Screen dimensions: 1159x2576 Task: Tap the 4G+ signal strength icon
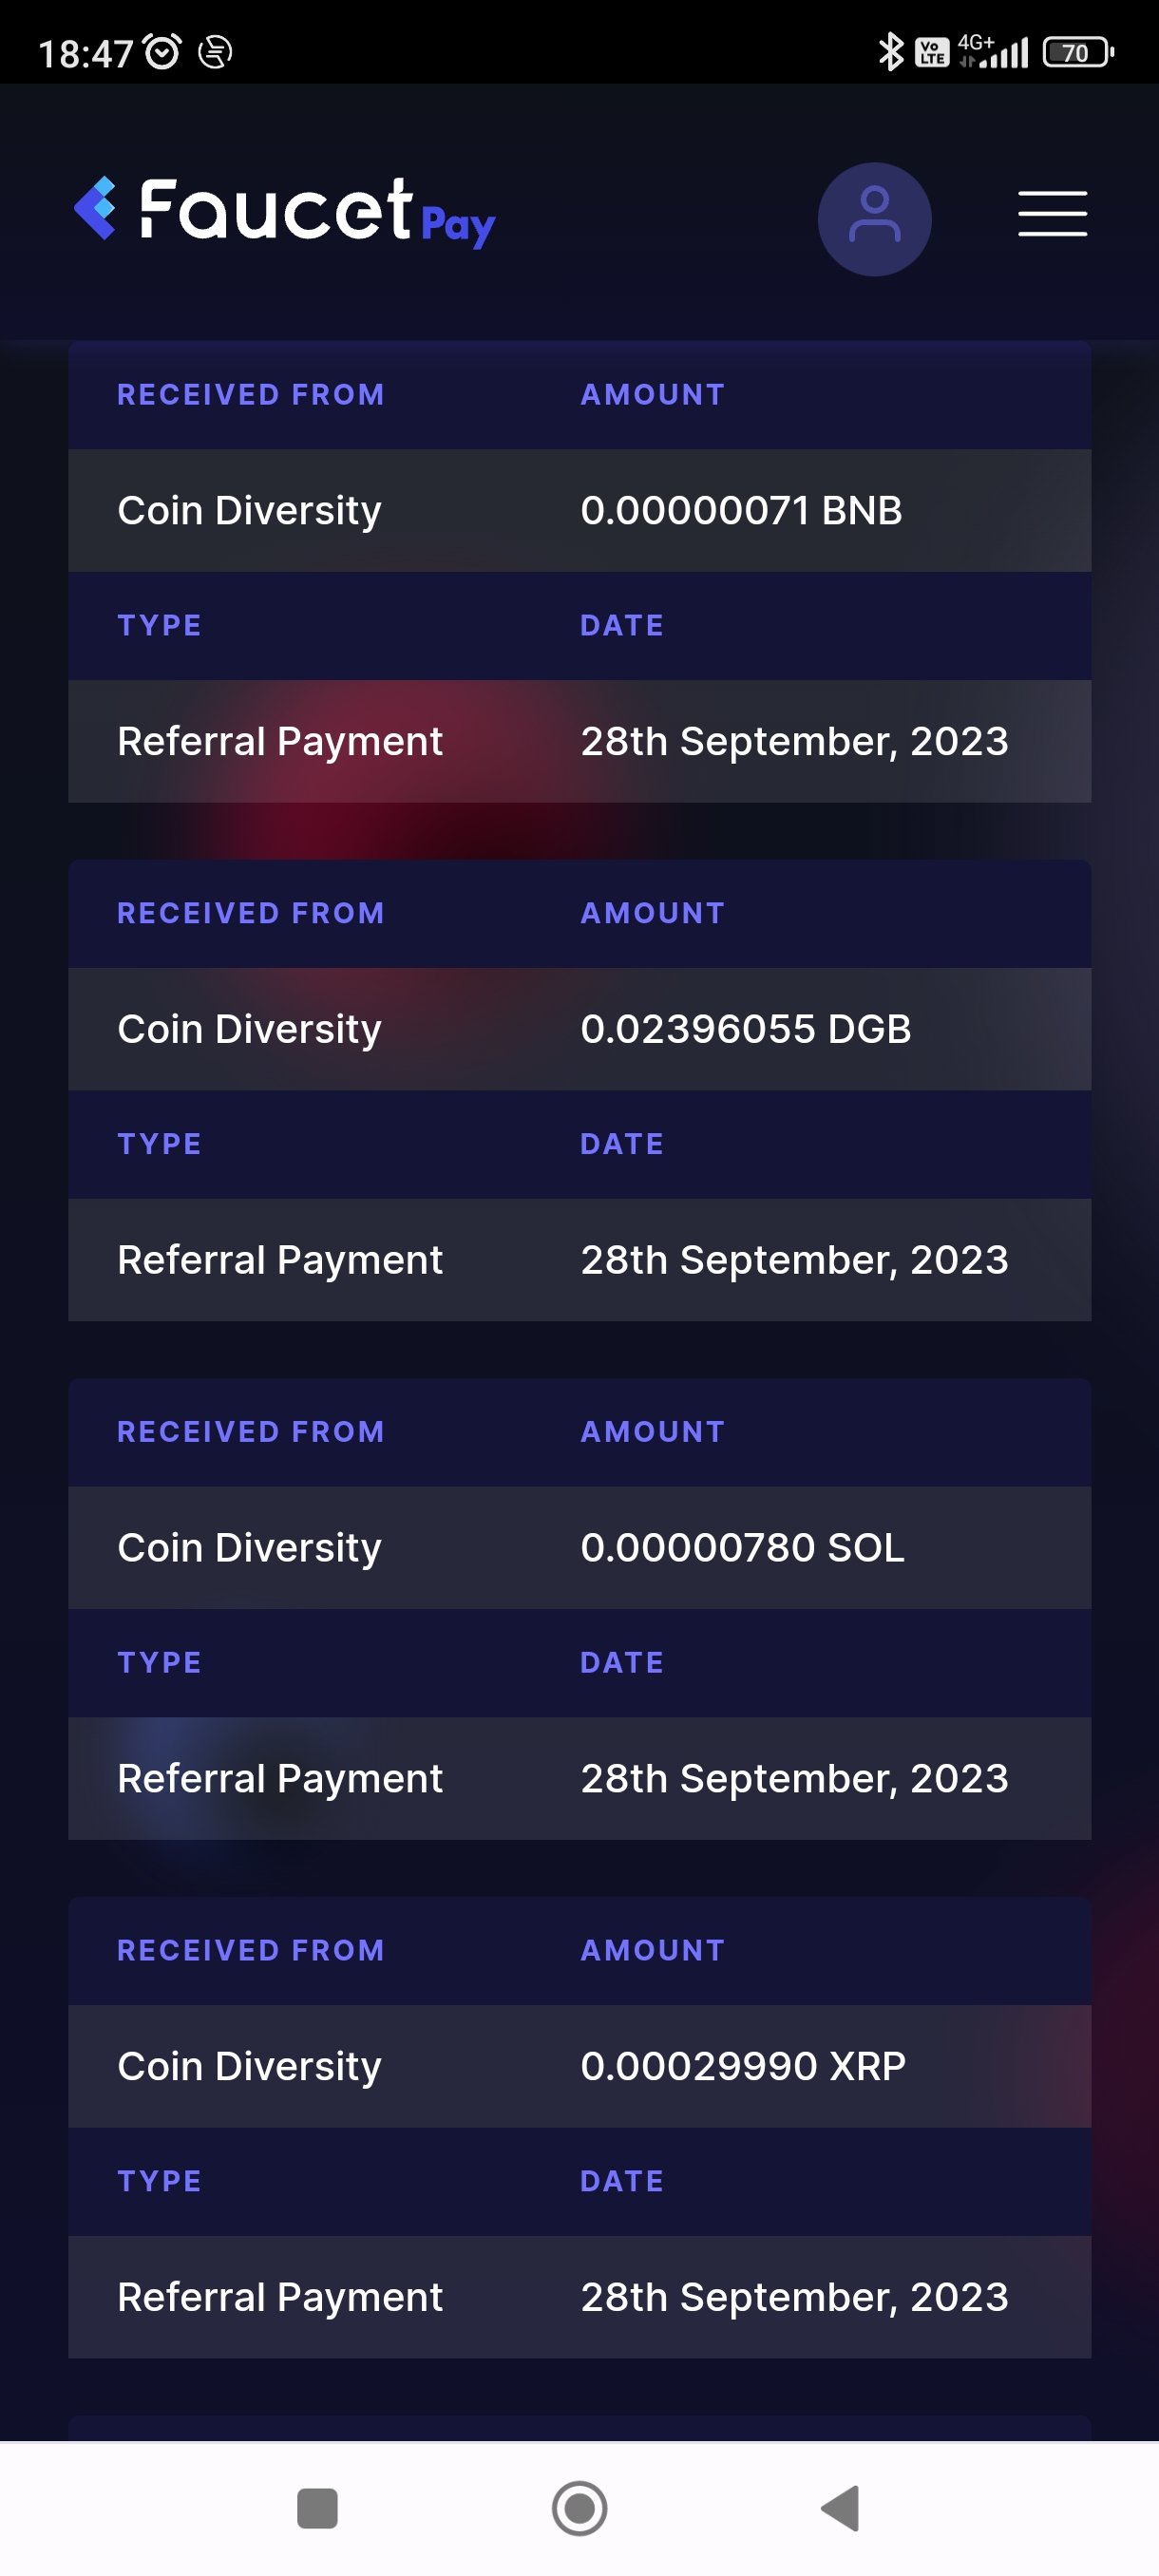pyautogui.click(x=994, y=51)
